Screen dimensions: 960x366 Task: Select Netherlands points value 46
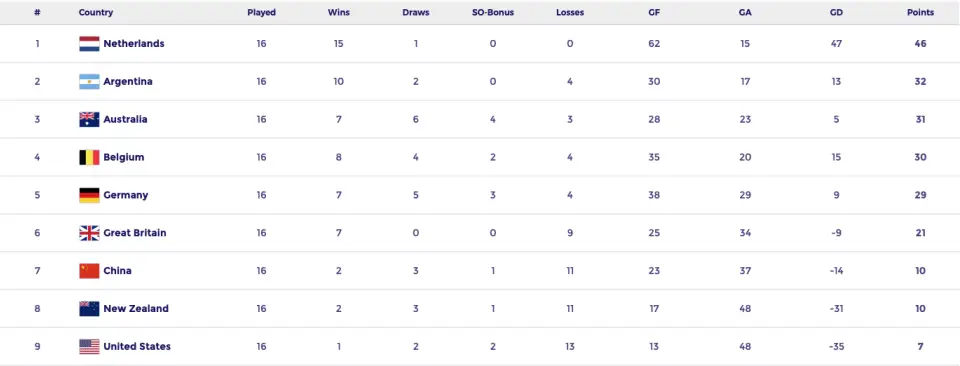(920, 43)
